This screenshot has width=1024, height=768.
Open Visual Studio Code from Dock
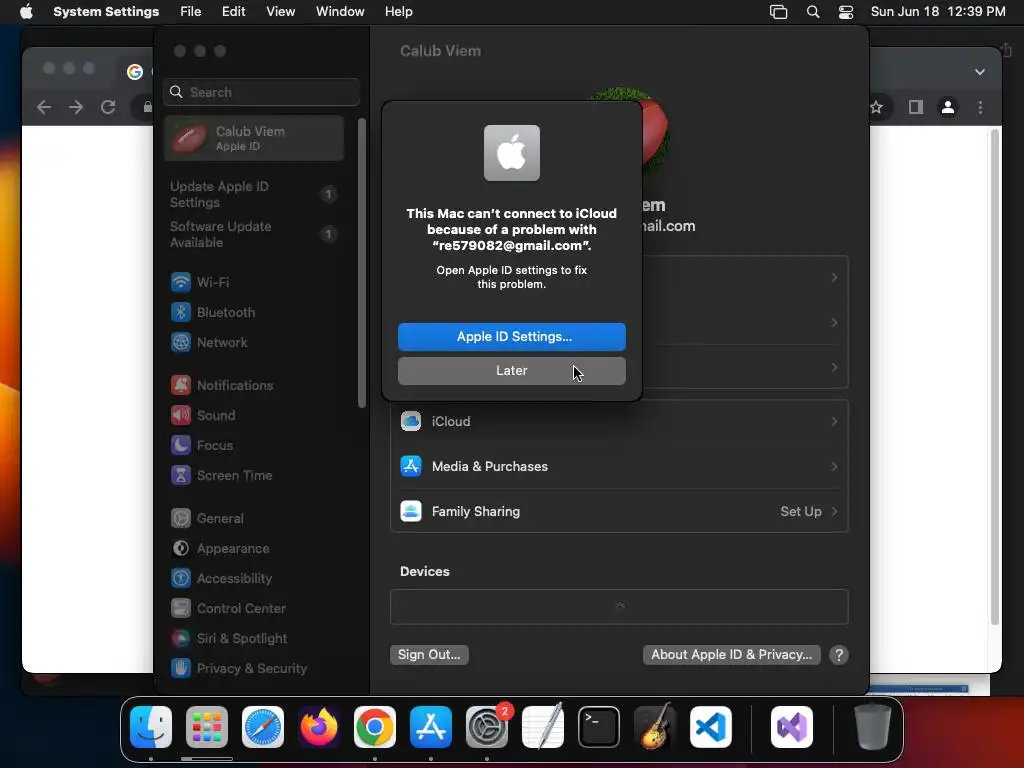point(711,727)
